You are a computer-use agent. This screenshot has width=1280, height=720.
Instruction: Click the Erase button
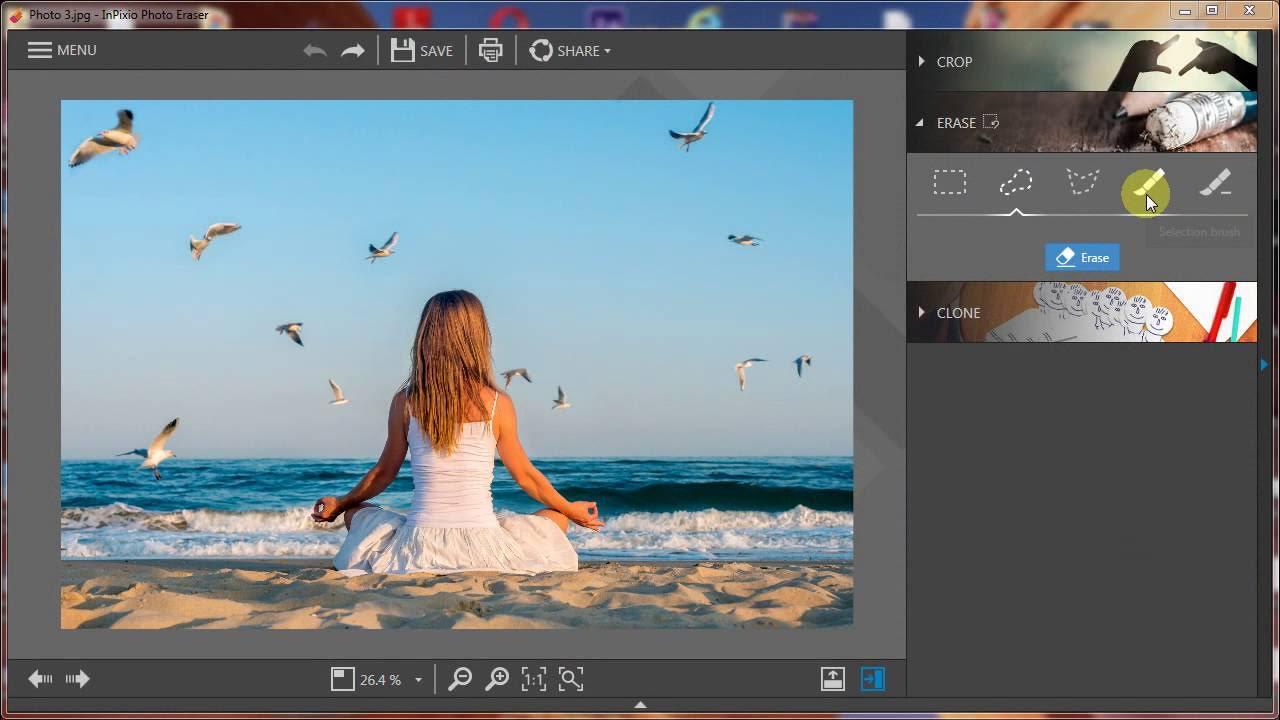tap(1082, 257)
